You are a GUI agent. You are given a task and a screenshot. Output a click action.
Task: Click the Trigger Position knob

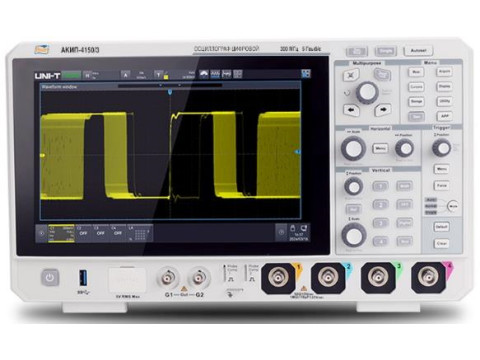[442, 148]
